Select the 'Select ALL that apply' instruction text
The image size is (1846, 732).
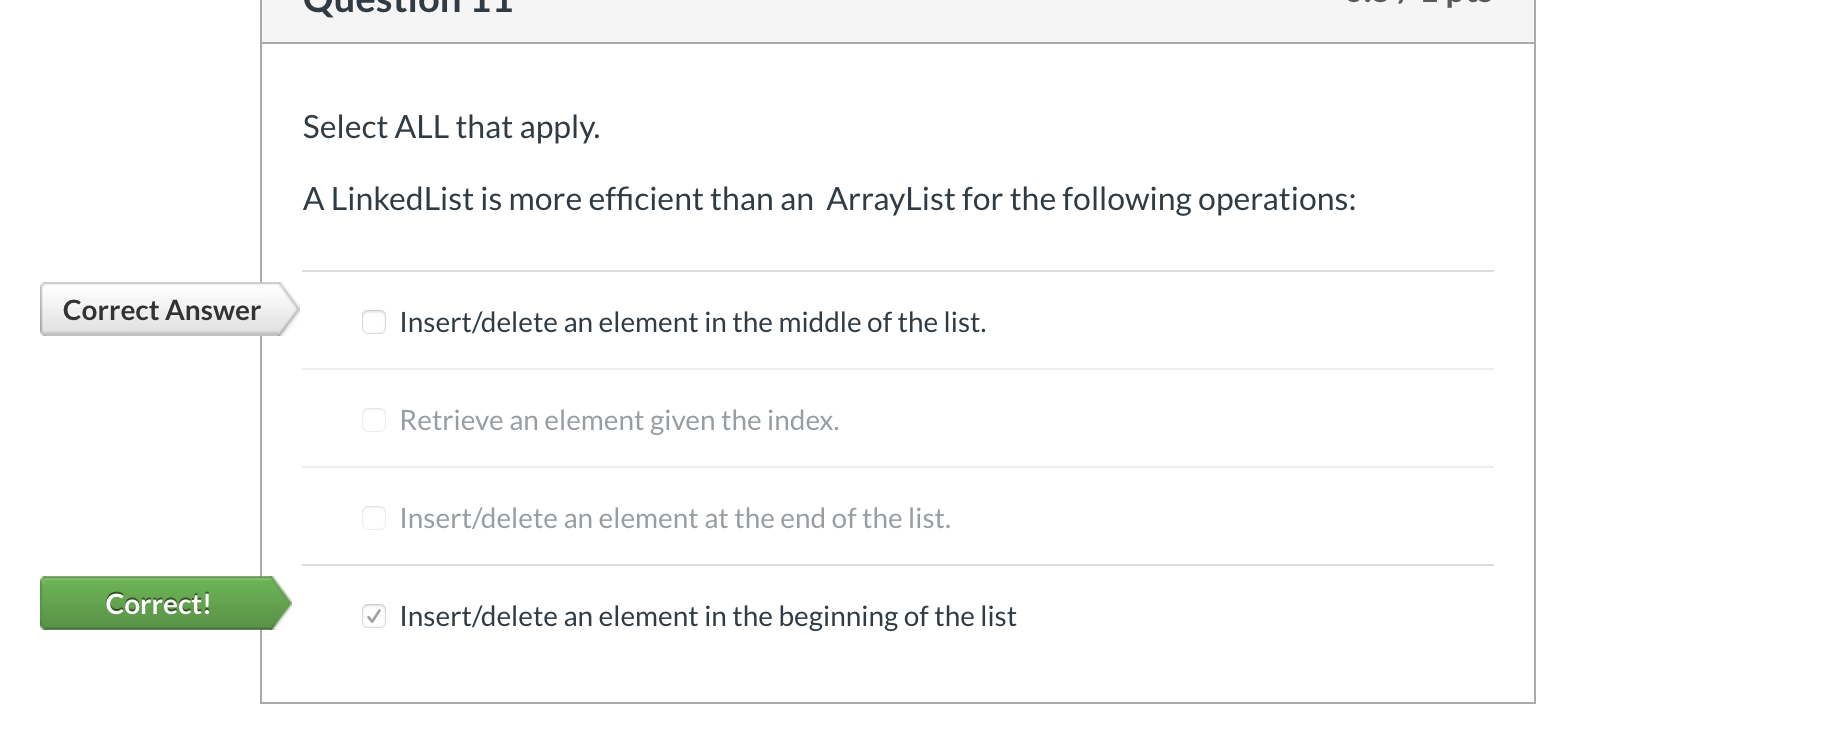(451, 127)
